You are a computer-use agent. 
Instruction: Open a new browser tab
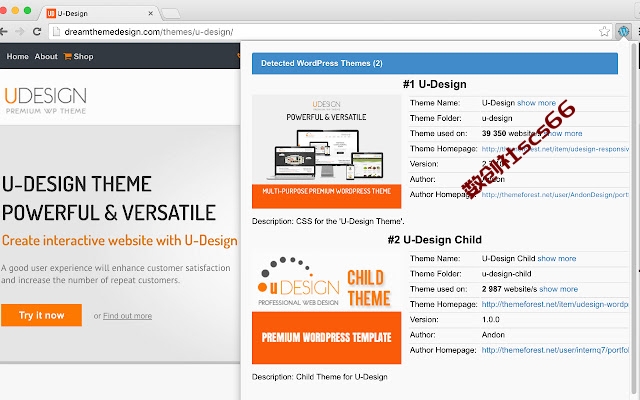[x=171, y=14]
